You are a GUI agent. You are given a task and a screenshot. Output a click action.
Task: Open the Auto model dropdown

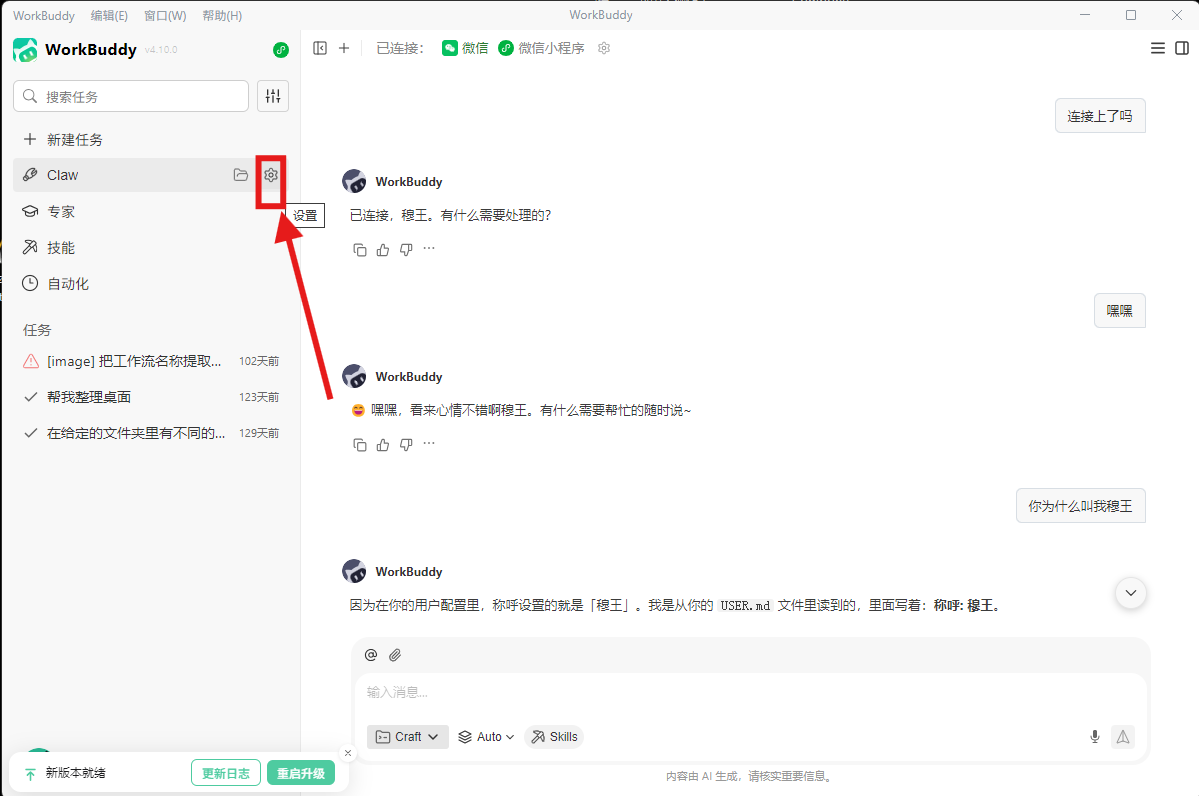point(486,736)
